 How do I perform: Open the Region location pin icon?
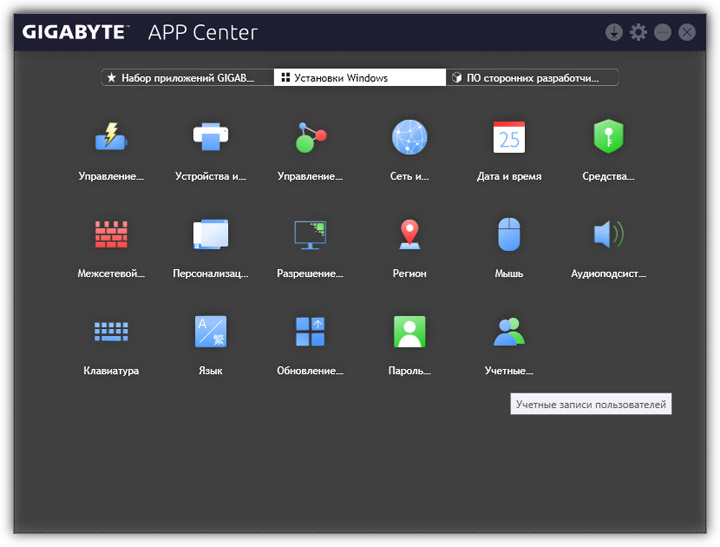click(409, 234)
